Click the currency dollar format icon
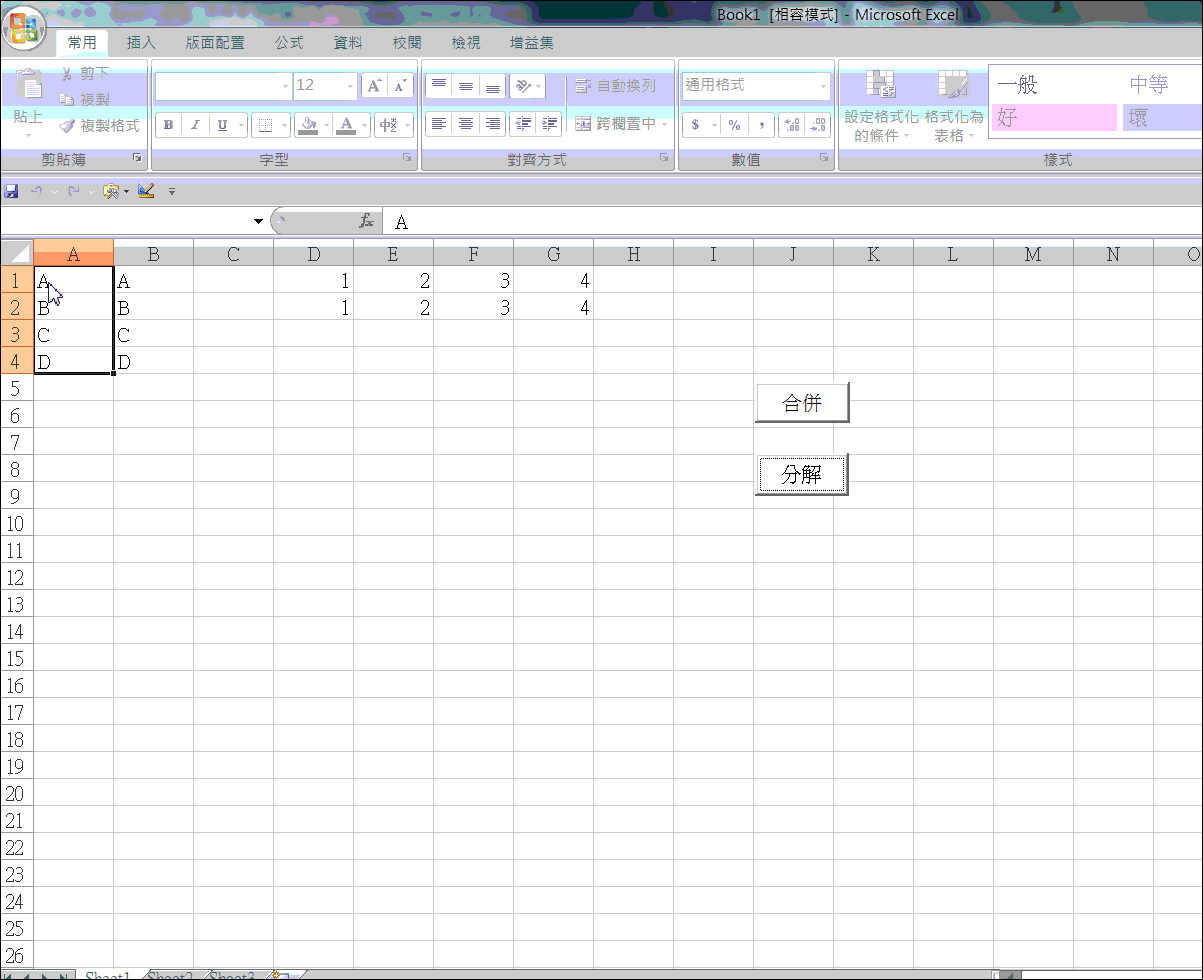The height and width of the screenshot is (980, 1203). 696,125
